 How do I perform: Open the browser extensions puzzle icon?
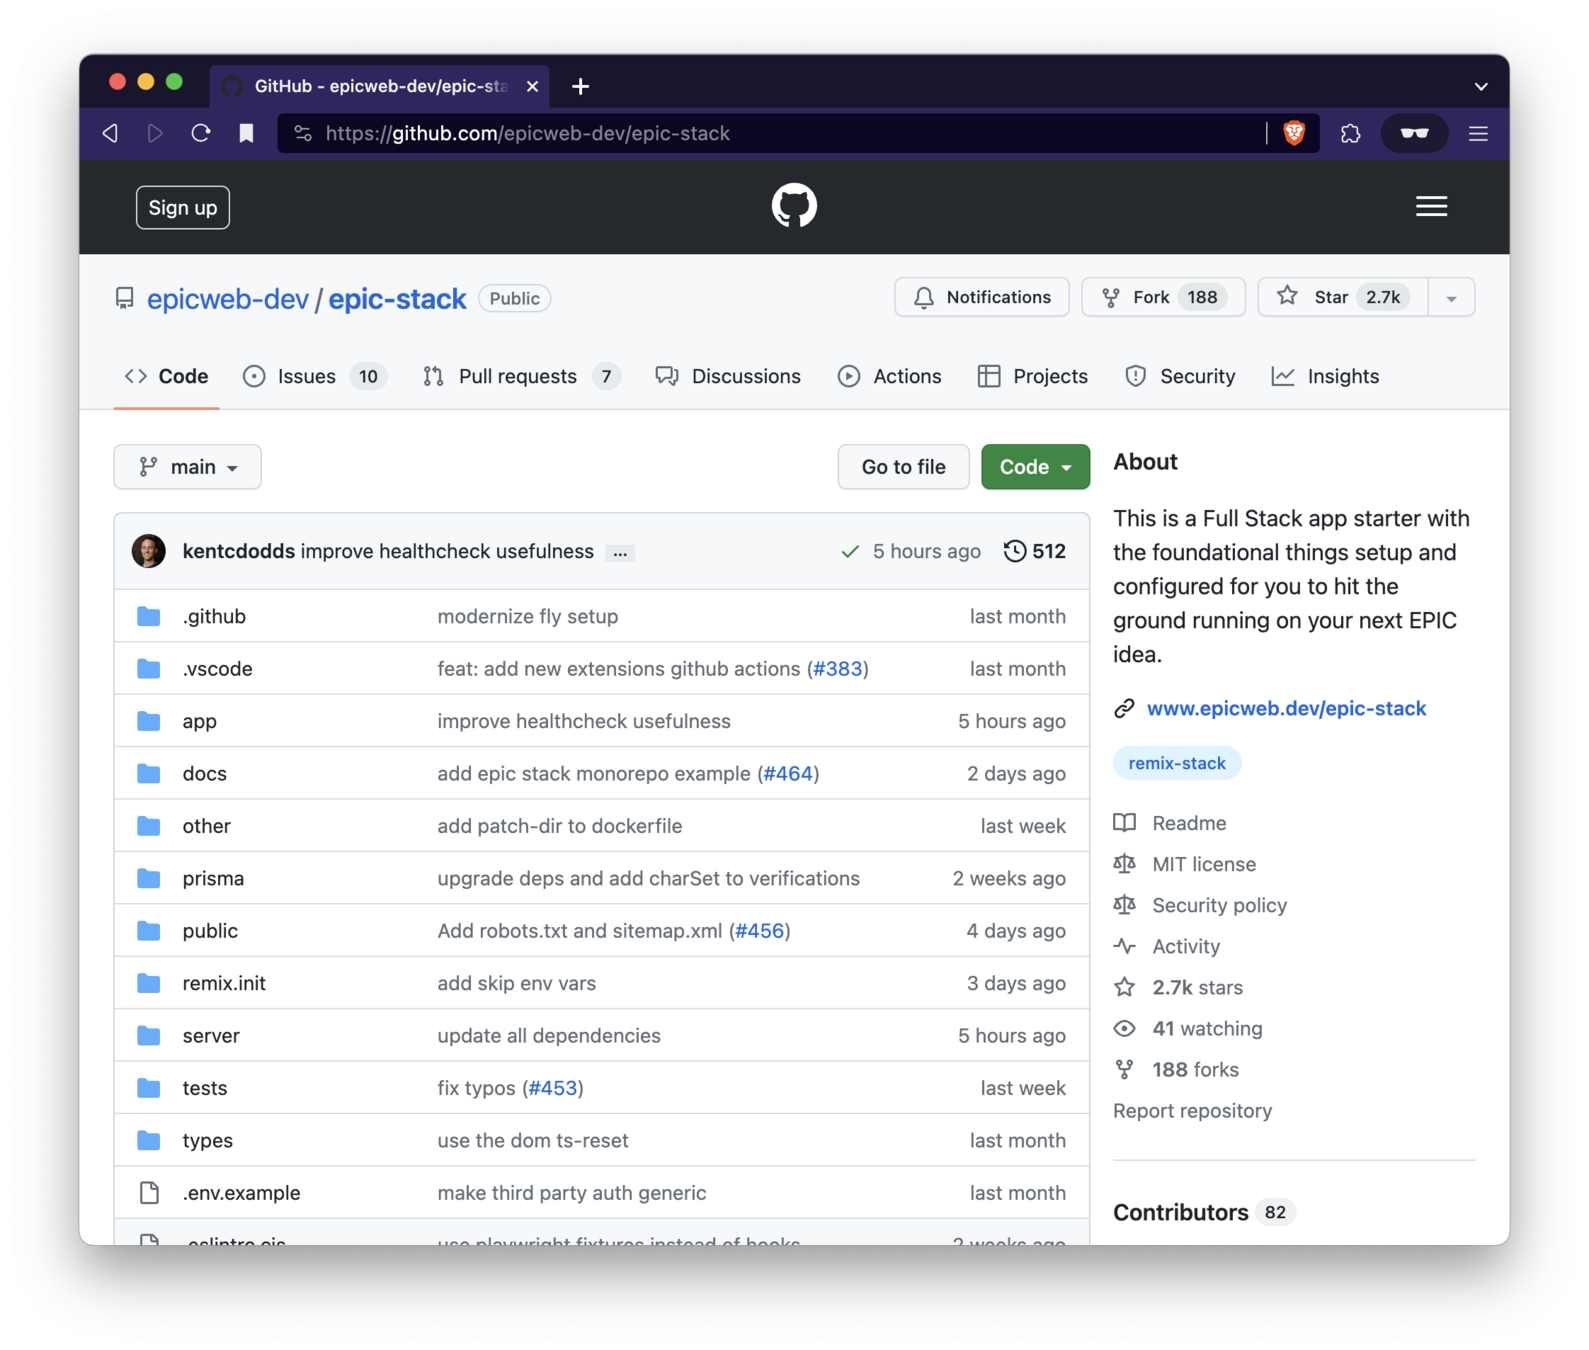[1350, 133]
